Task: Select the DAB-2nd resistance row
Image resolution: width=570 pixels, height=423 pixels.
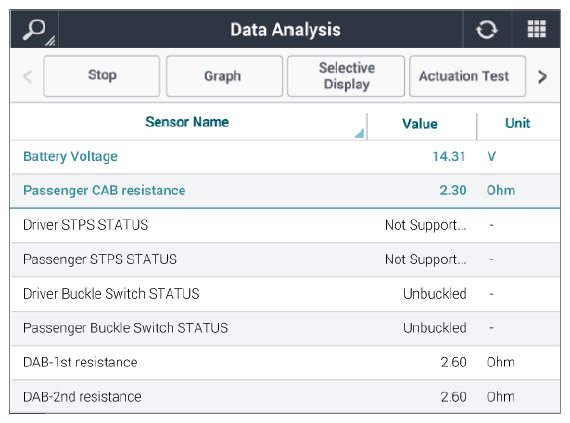Action: [285, 396]
